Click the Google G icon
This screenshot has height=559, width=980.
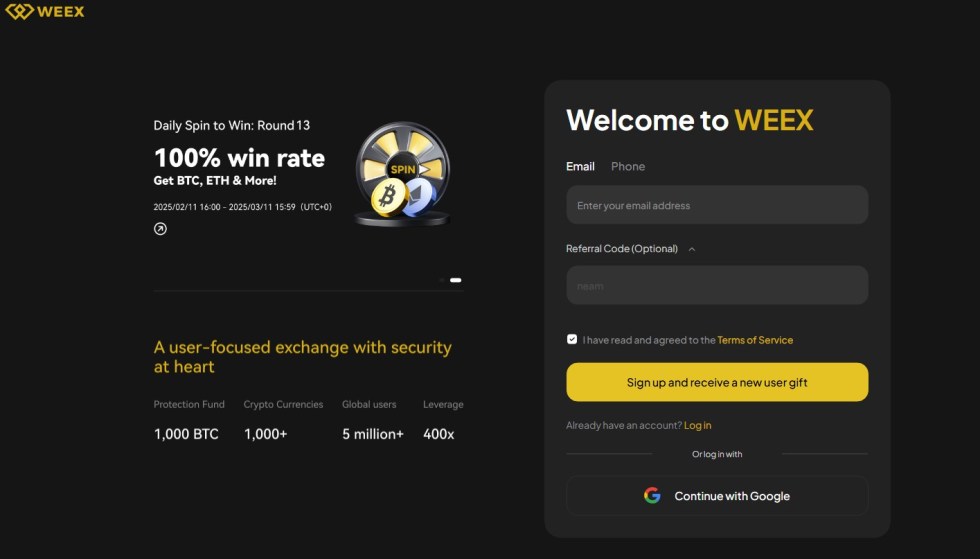point(652,496)
